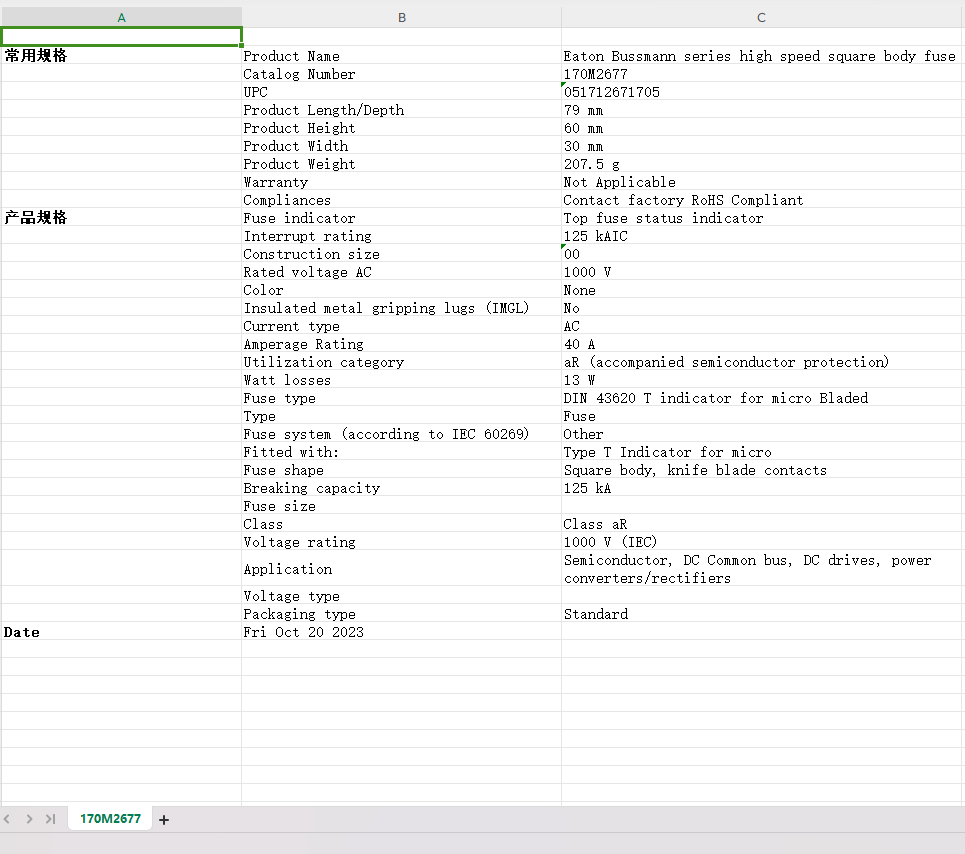Click the 'Product Height' cell
This screenshot has width=965, height=854.
(x=401, y=128)
